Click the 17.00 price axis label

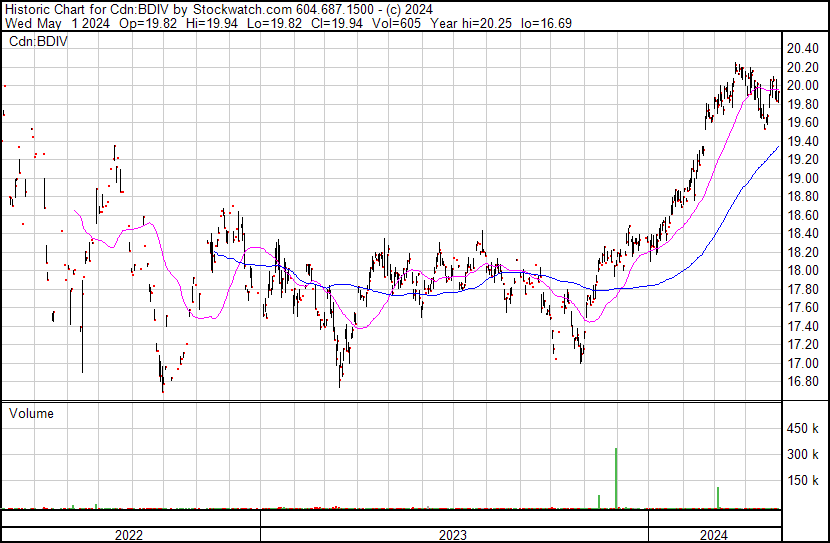tap(803, 364)
